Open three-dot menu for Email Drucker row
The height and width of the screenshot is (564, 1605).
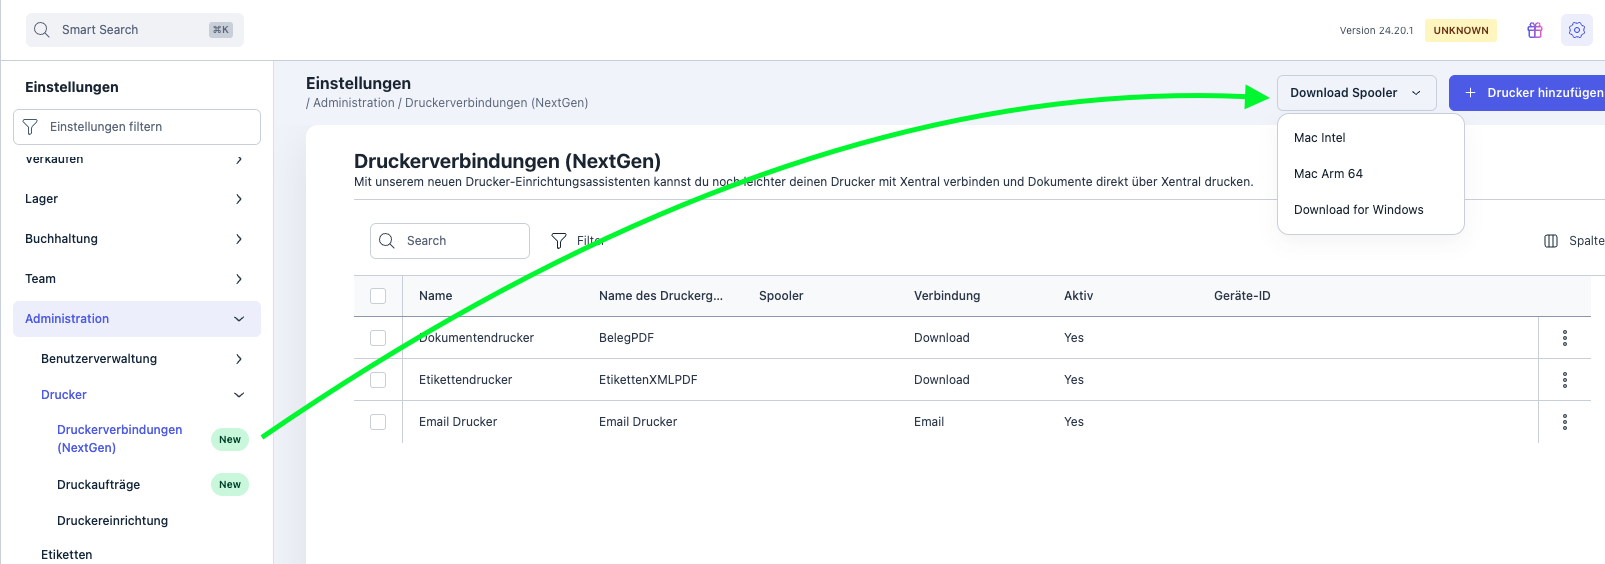(x=1565, y=422)
